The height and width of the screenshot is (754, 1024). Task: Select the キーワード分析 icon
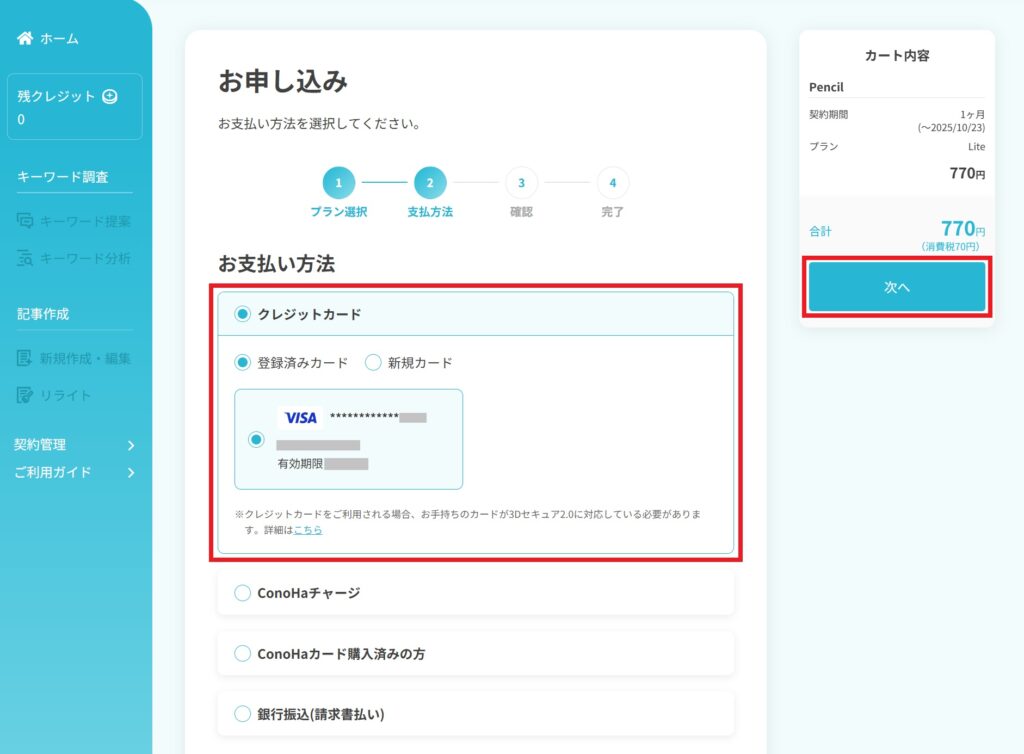26,259
